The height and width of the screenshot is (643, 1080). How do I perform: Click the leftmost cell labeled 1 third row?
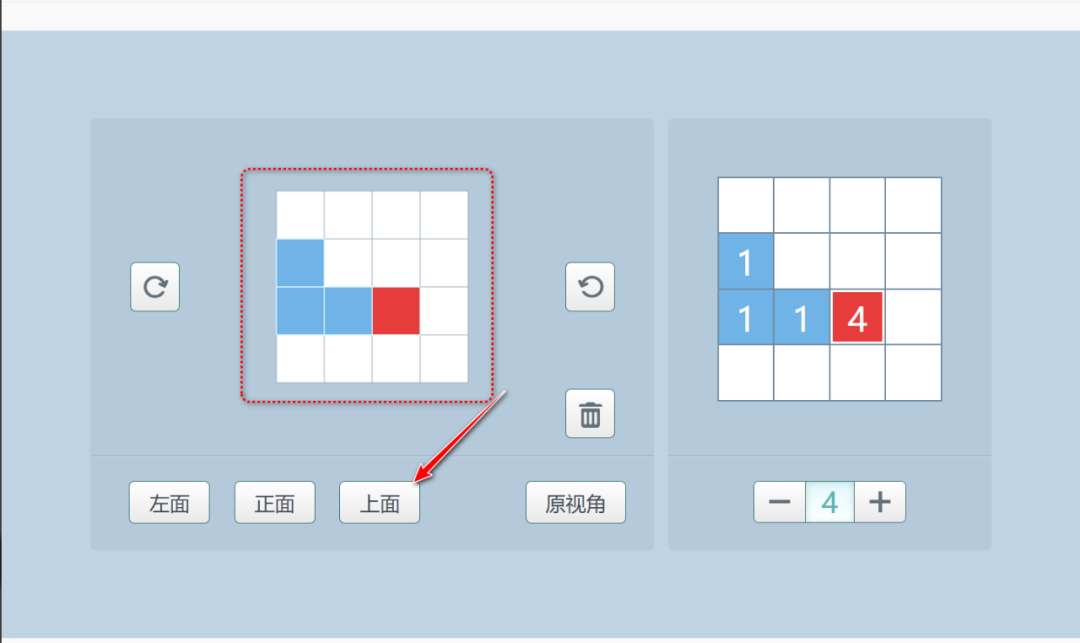tap(745, 318)
